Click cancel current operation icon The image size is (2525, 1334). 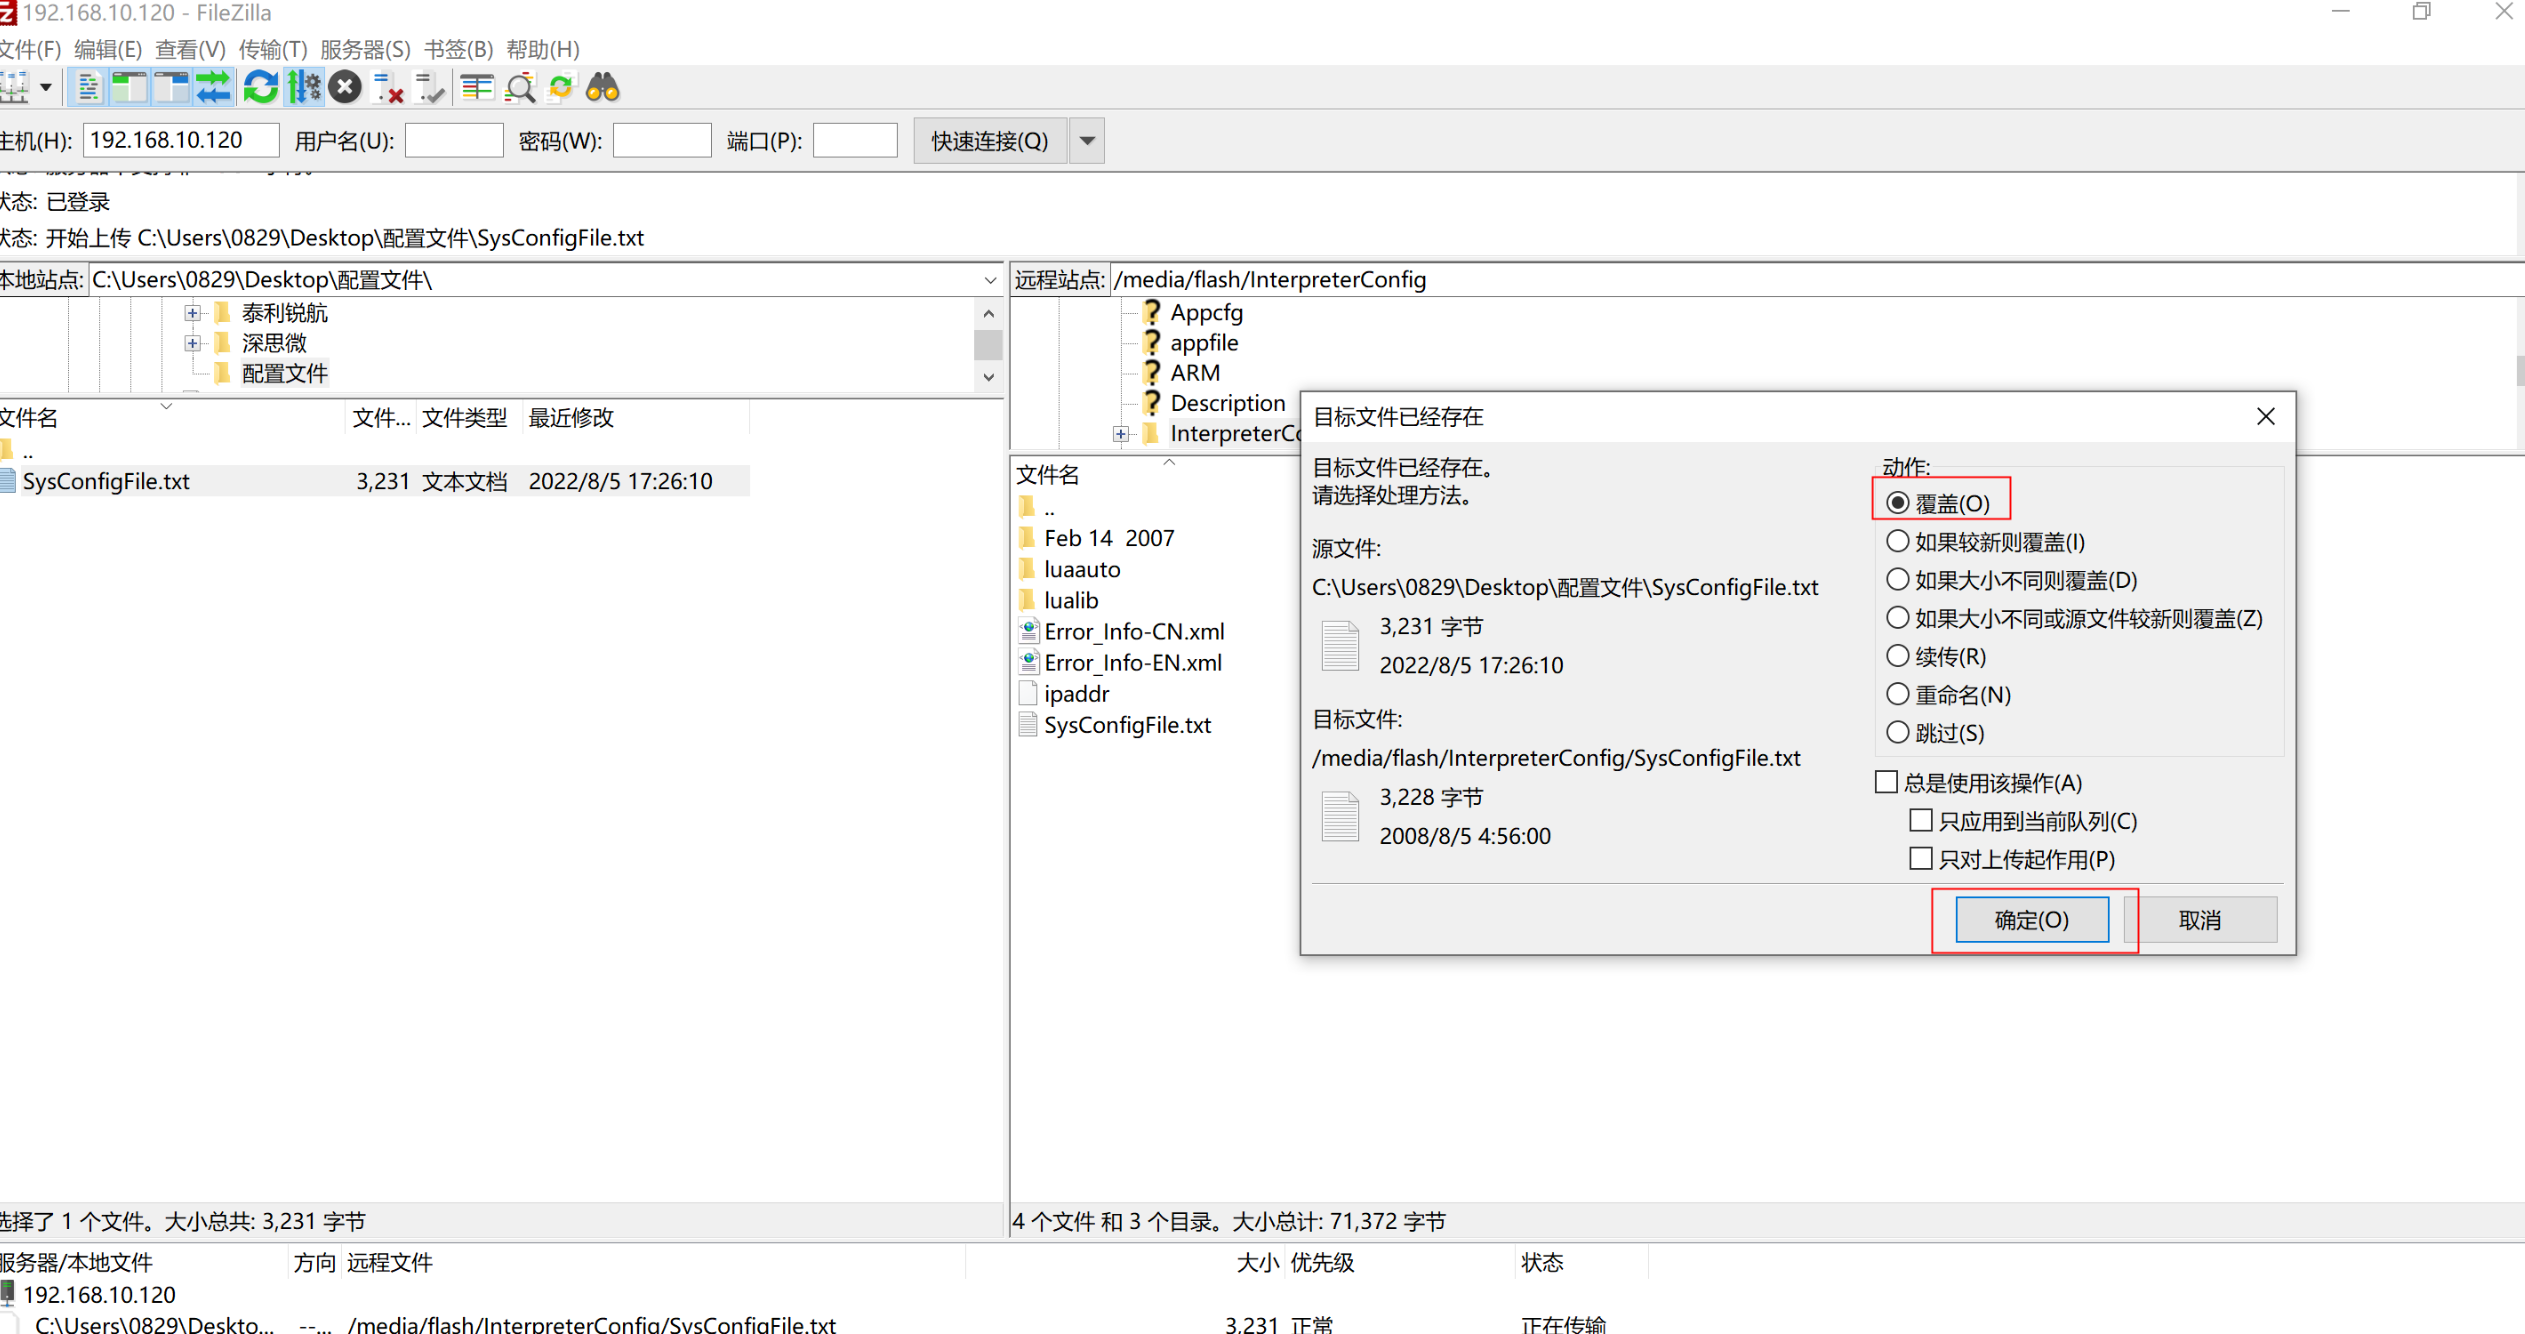pyautogui.click(x=345, y=88)
